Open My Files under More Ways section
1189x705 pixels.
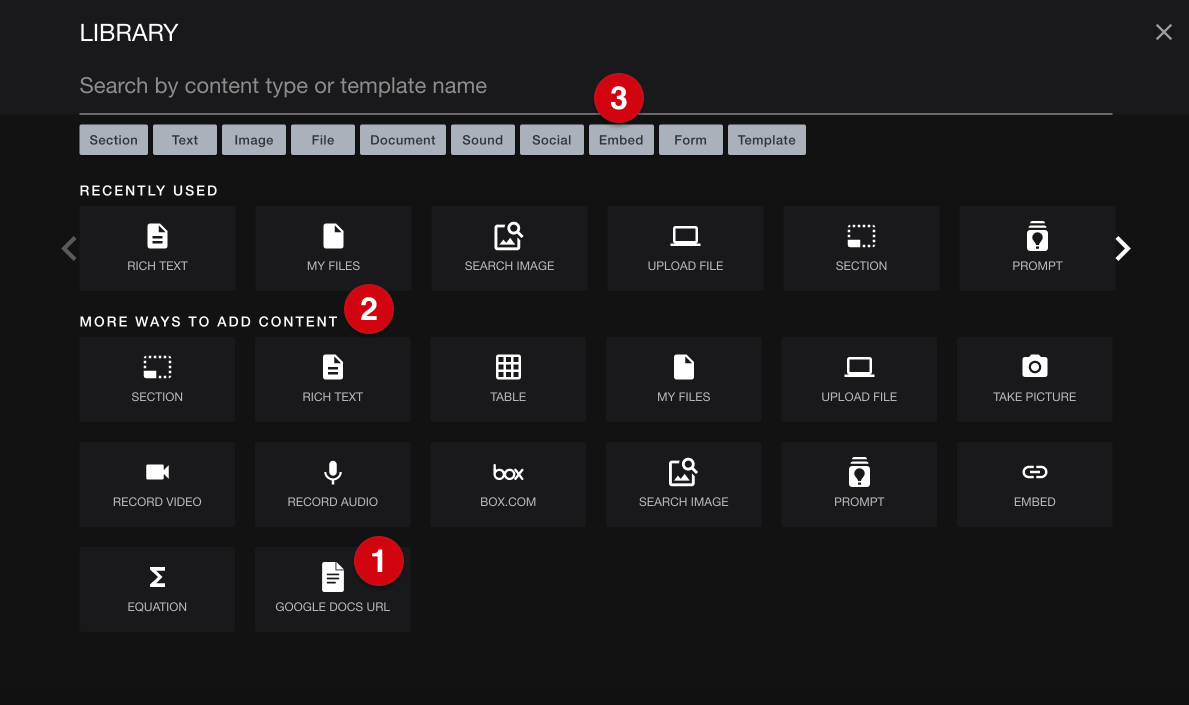[x=683, y=380]
